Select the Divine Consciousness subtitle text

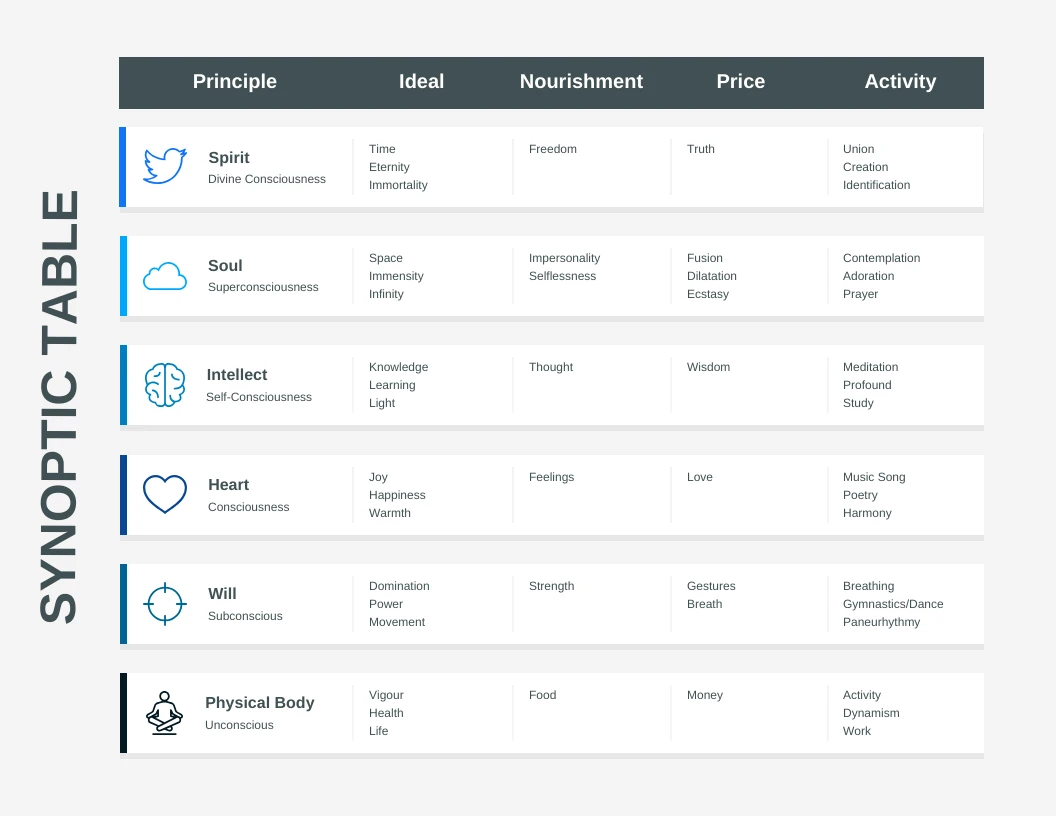point(267,179)
